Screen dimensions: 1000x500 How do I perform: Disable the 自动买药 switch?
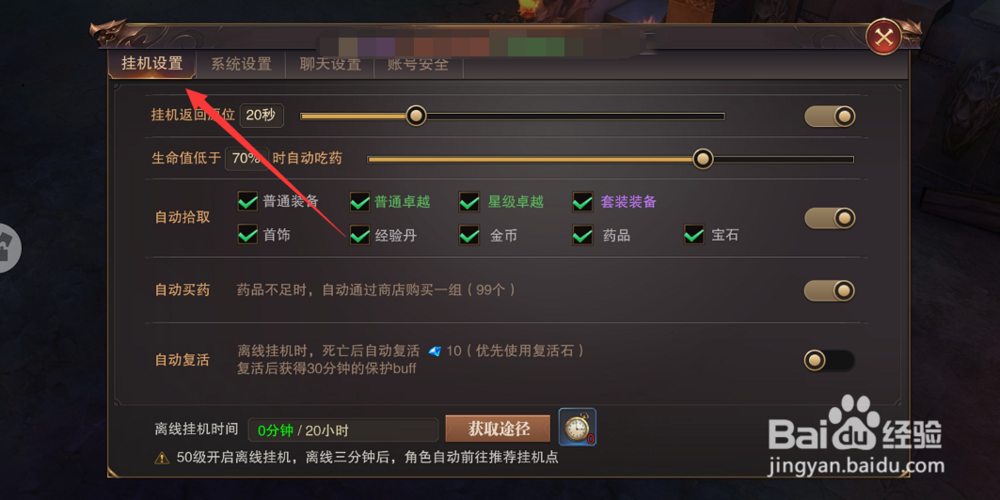pos(829,291)
